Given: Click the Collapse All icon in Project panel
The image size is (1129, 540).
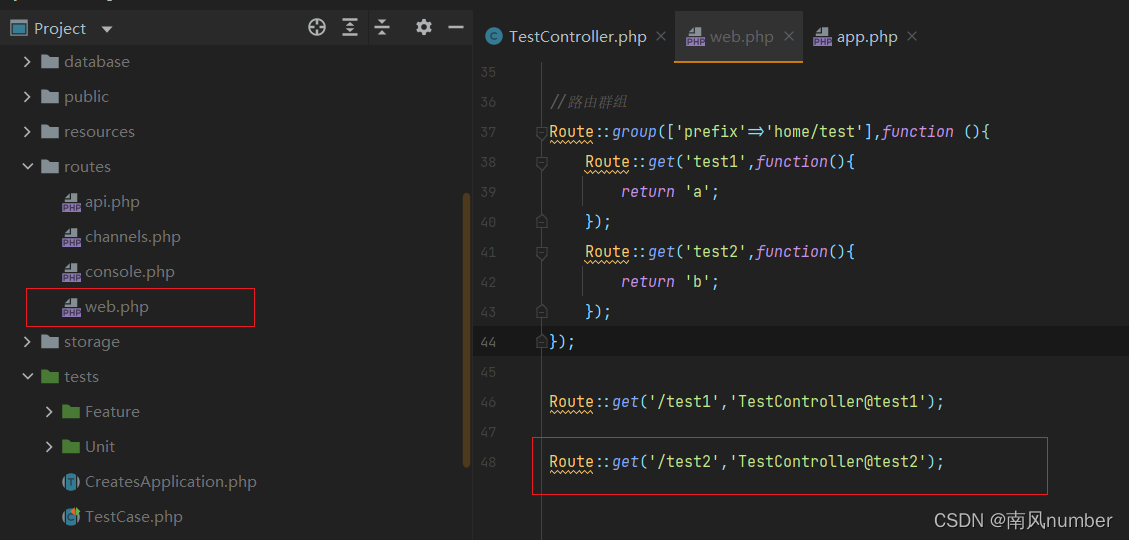Looking at the screenshot, I should (x=382, y=28).
